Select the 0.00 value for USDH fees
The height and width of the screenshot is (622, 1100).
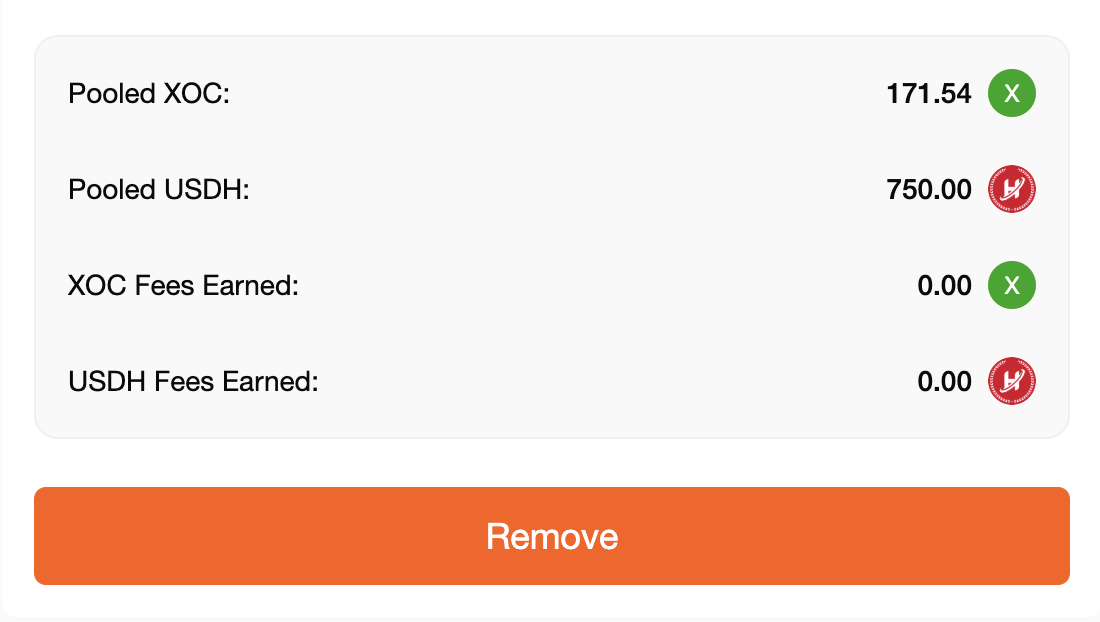(944, 381)
